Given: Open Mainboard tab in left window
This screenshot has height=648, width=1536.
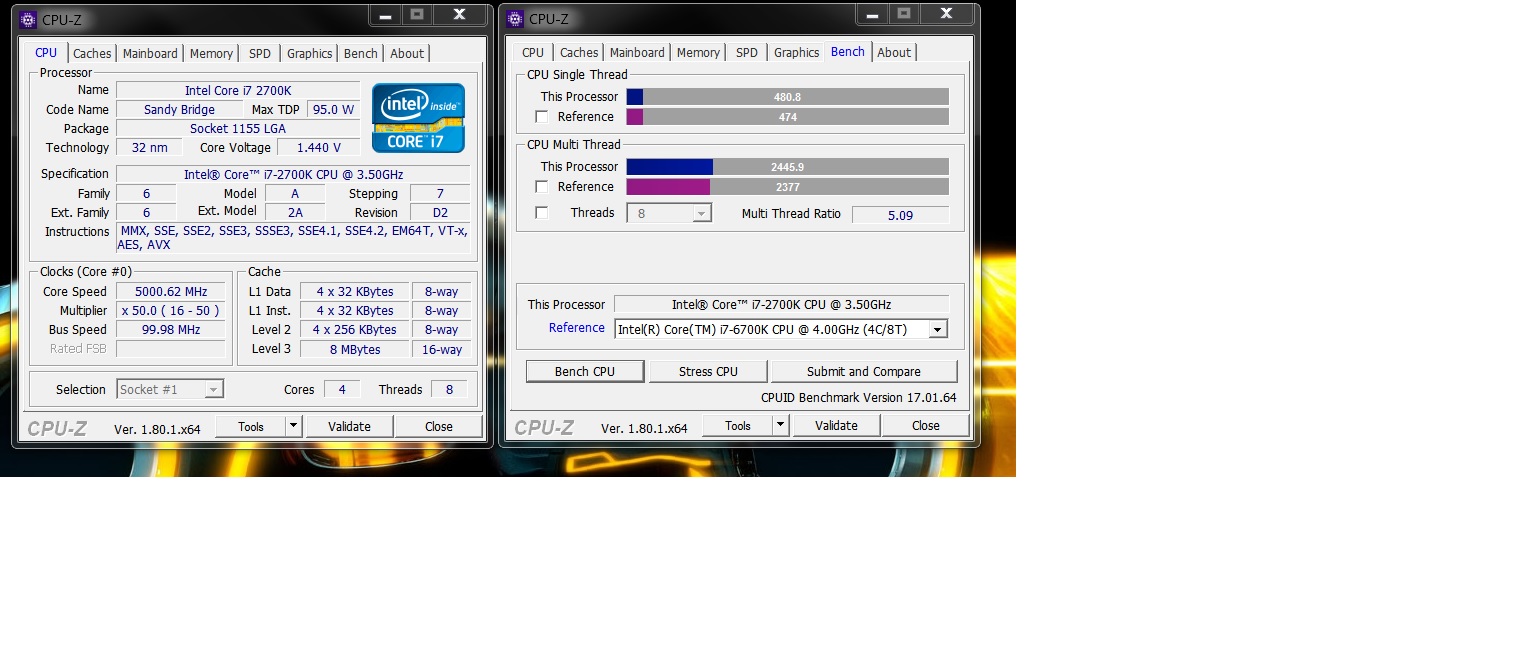Looking at the screenshot, I should pyautogui.click(x=150, y=54).
